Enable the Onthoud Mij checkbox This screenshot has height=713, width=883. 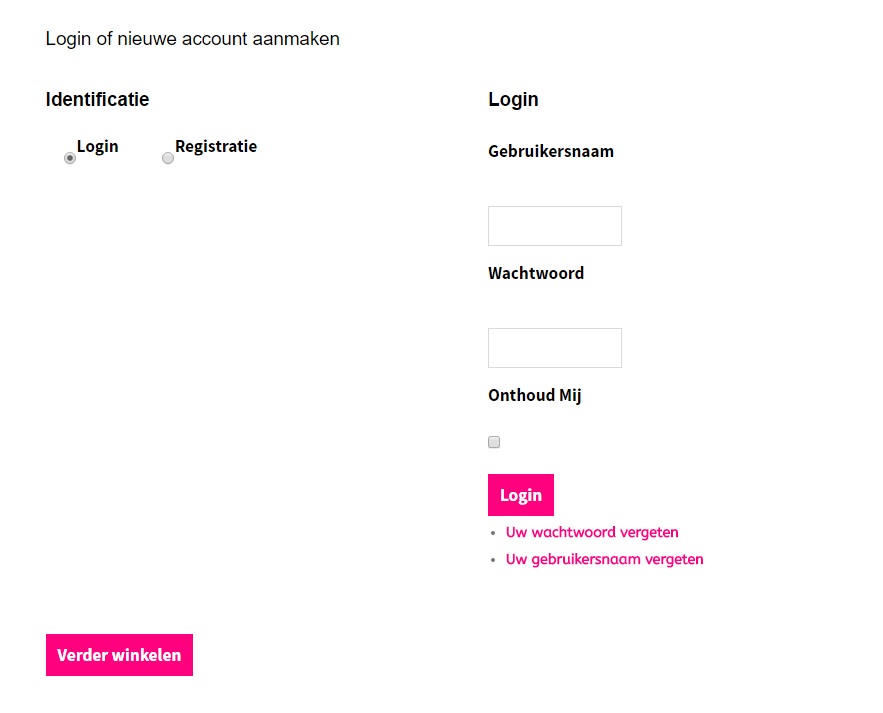(x=494, y=442)
